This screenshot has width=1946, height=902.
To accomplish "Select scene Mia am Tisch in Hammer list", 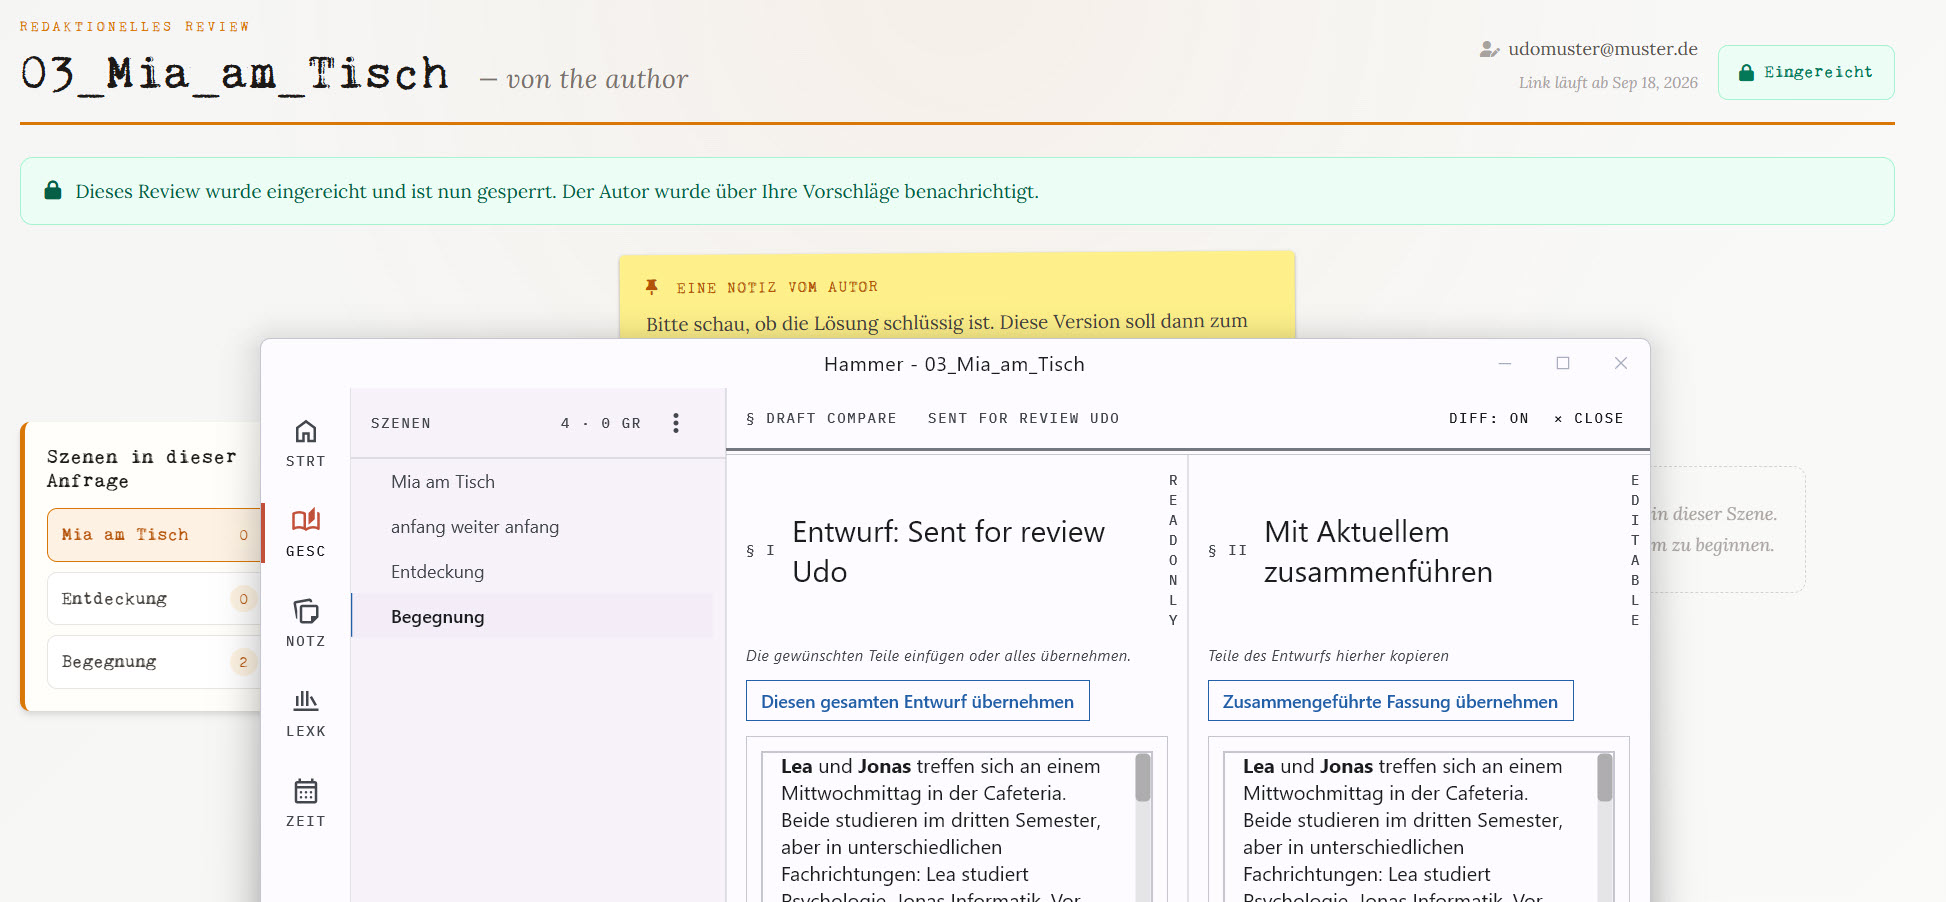I will click(x=532, y=482).
